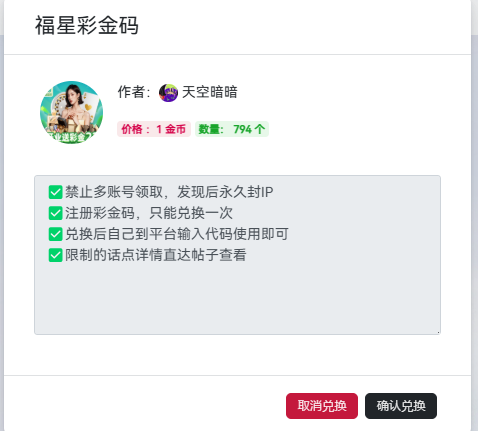The image size is (478, 431).
Task: Confirm with the black 确认兑换 button
Action: 401,406
